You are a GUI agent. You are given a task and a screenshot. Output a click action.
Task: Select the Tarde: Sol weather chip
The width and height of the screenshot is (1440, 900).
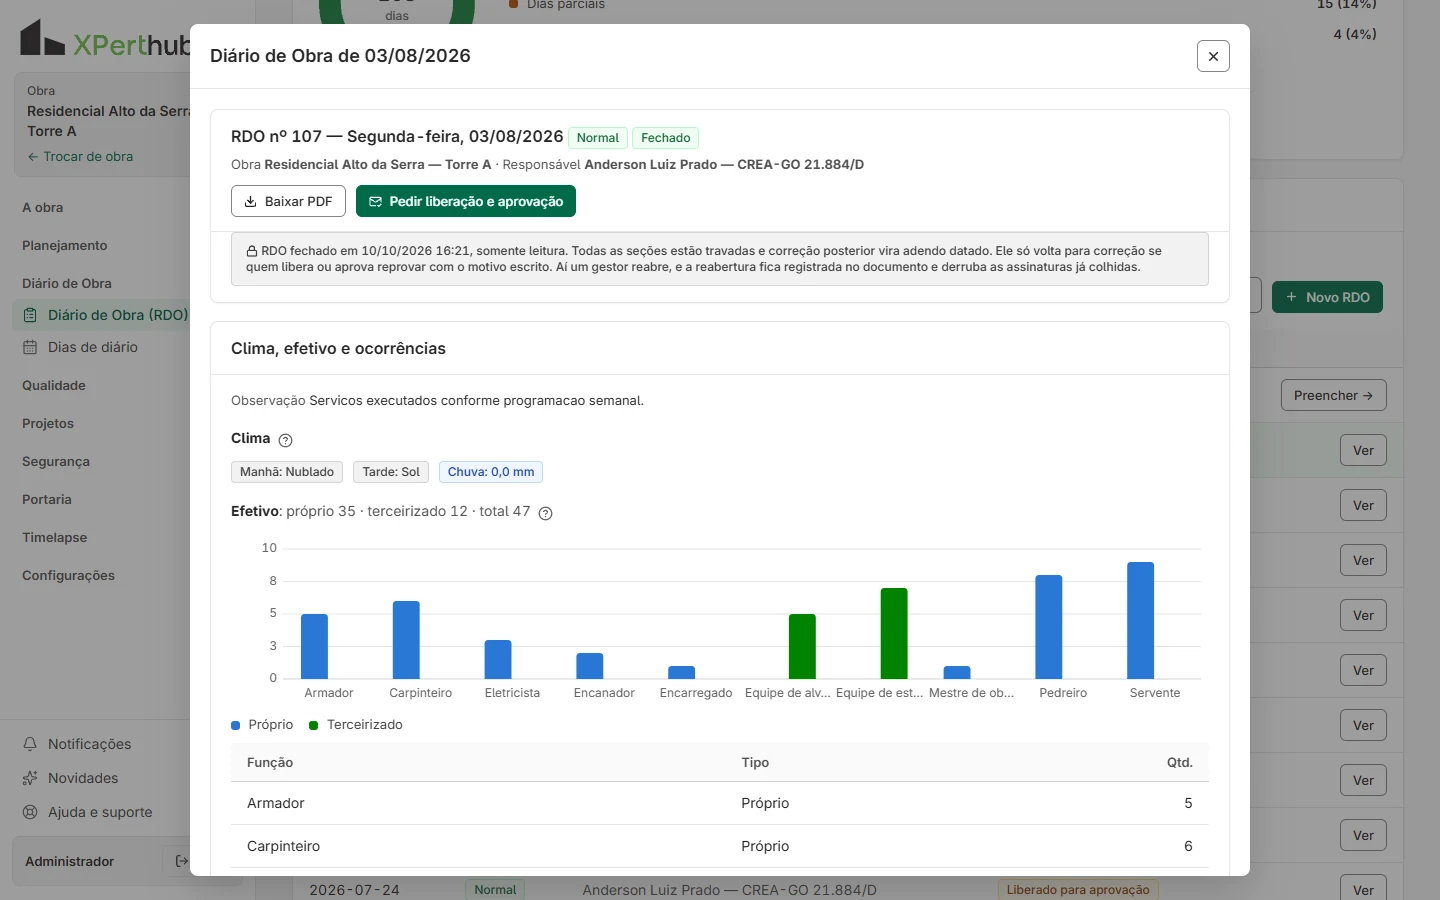click(391, 472)
